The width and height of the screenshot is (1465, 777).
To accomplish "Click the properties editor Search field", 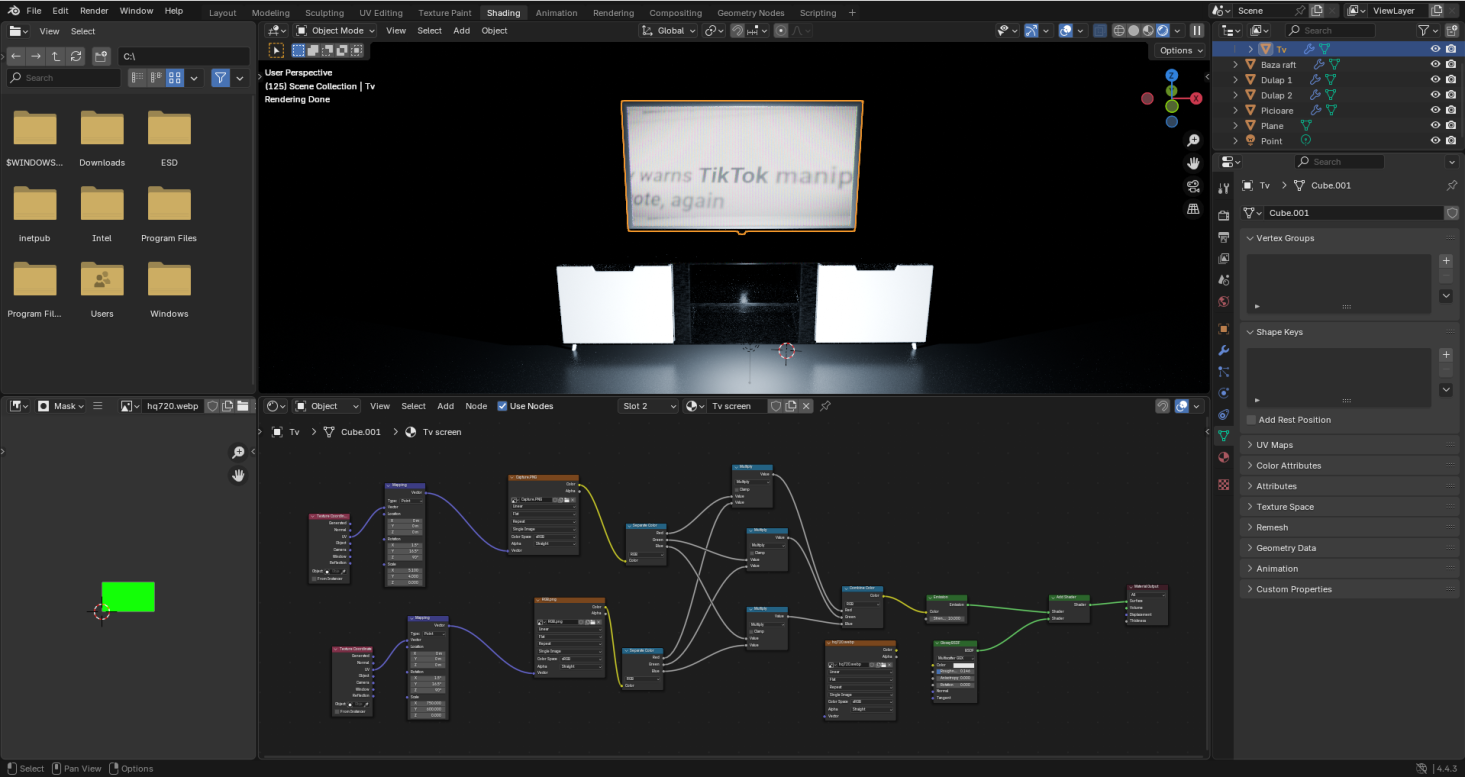I will (x=1339, y=161).
